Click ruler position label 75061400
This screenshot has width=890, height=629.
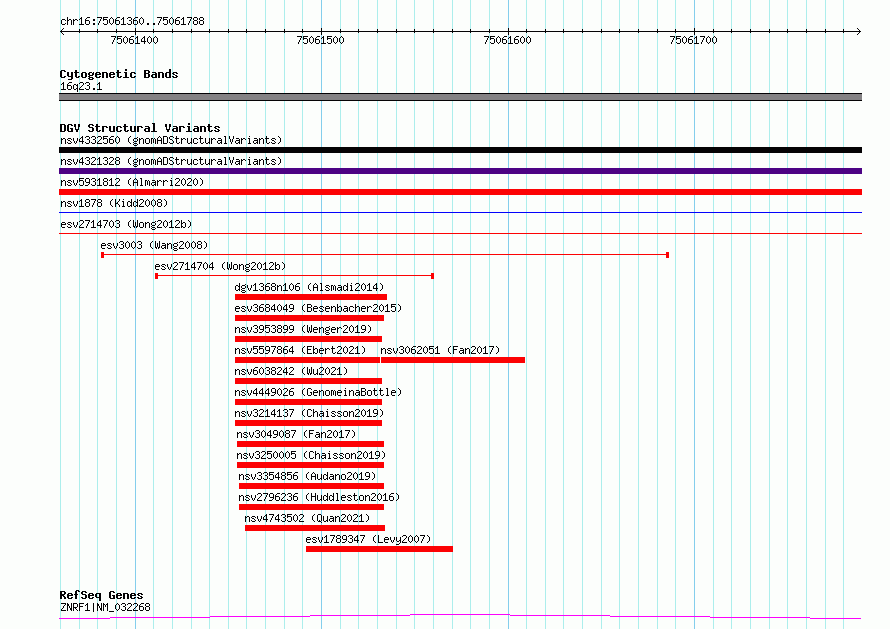click(135, 40)
